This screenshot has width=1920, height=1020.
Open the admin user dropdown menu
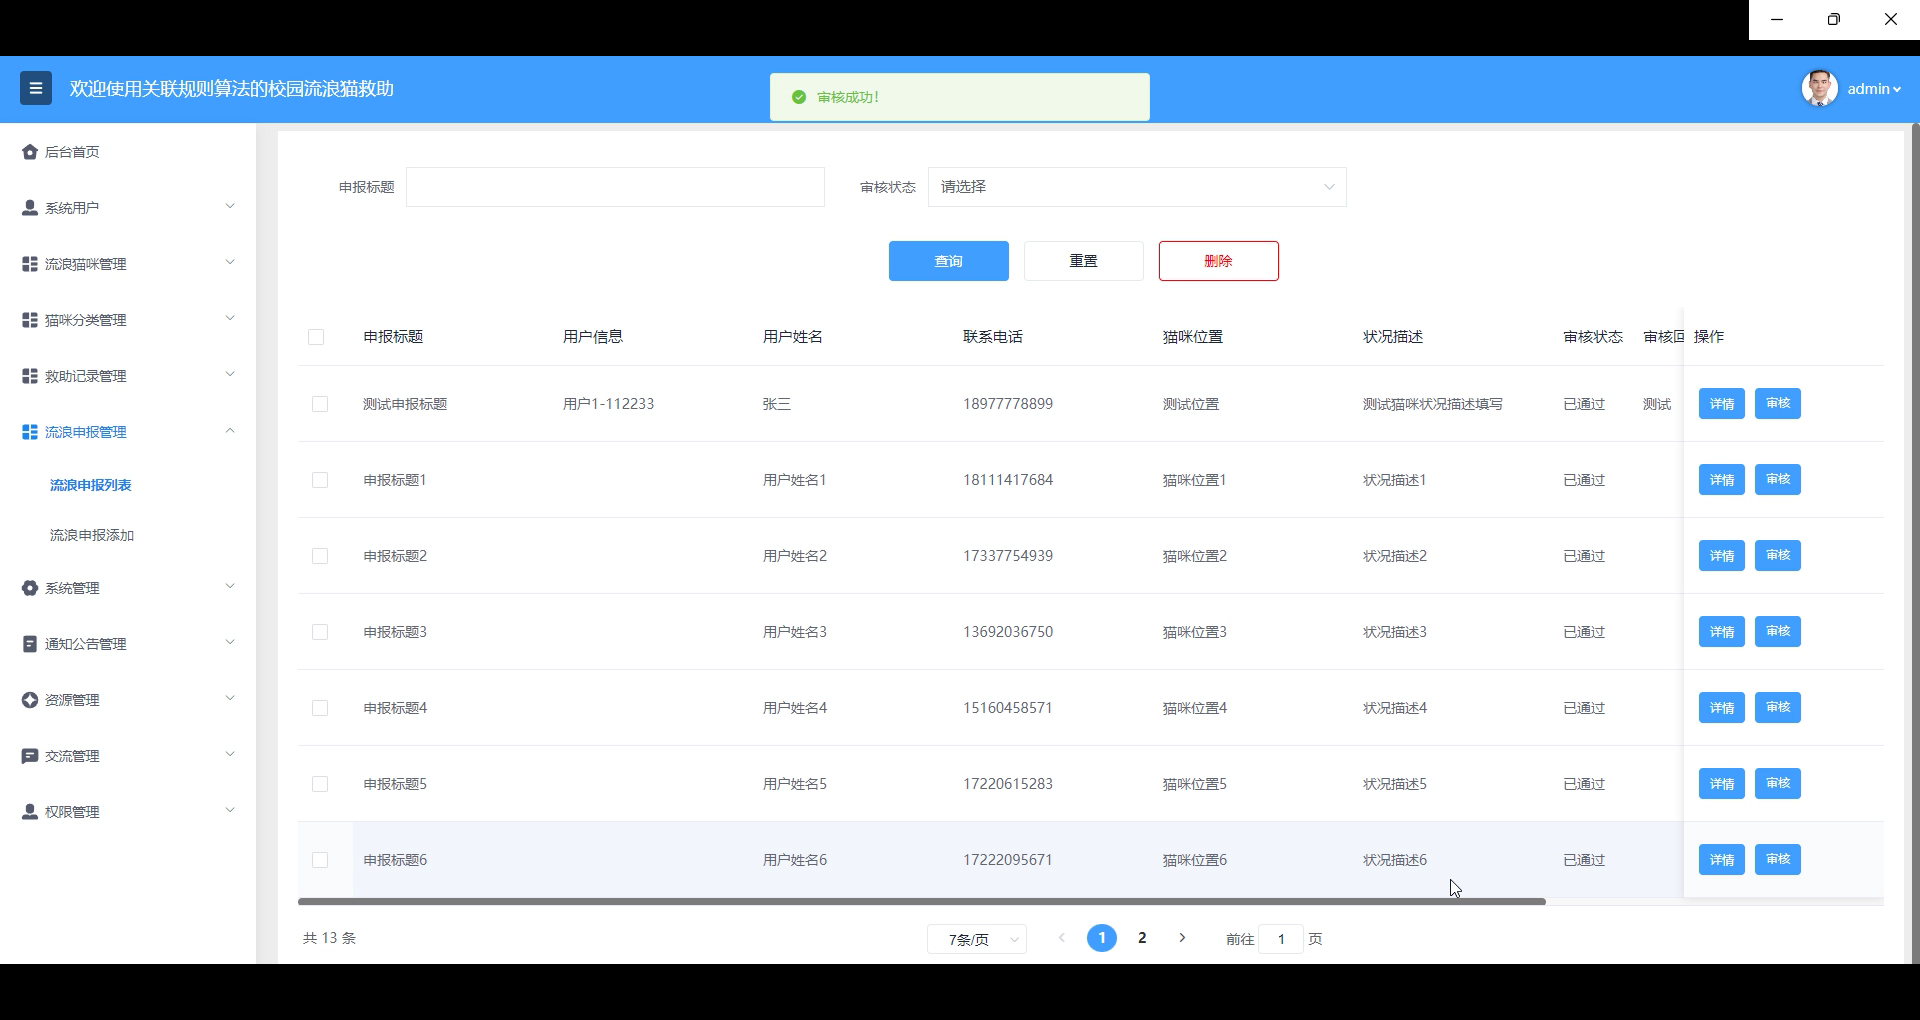pos(1874,89)
